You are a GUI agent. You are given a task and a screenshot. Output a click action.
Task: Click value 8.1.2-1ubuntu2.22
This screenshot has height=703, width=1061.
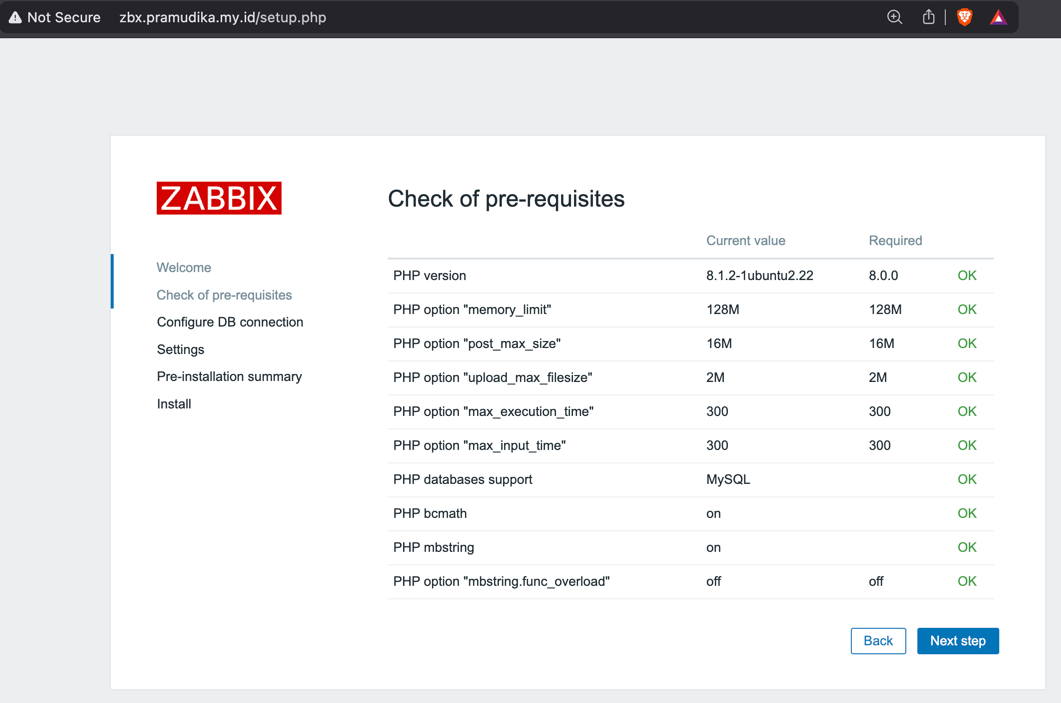(760, 275)
